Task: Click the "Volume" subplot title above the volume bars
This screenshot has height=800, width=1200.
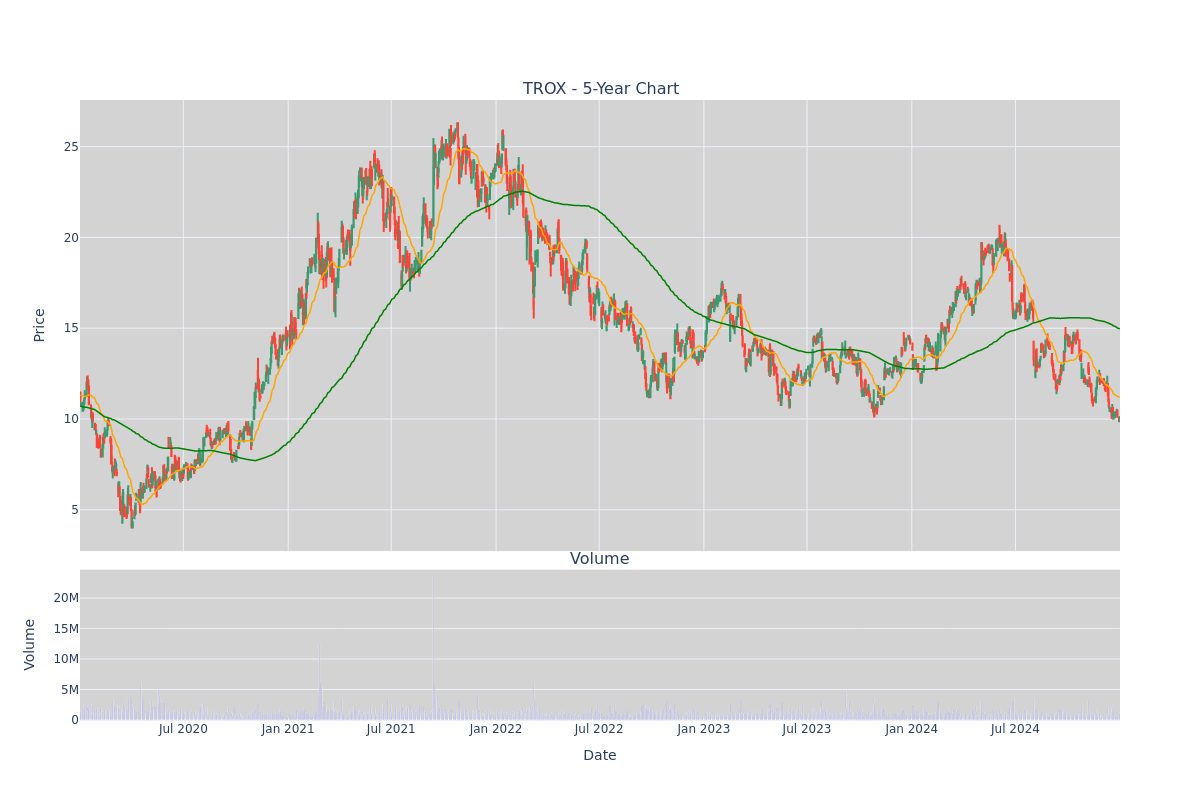Action: [600, 559]
